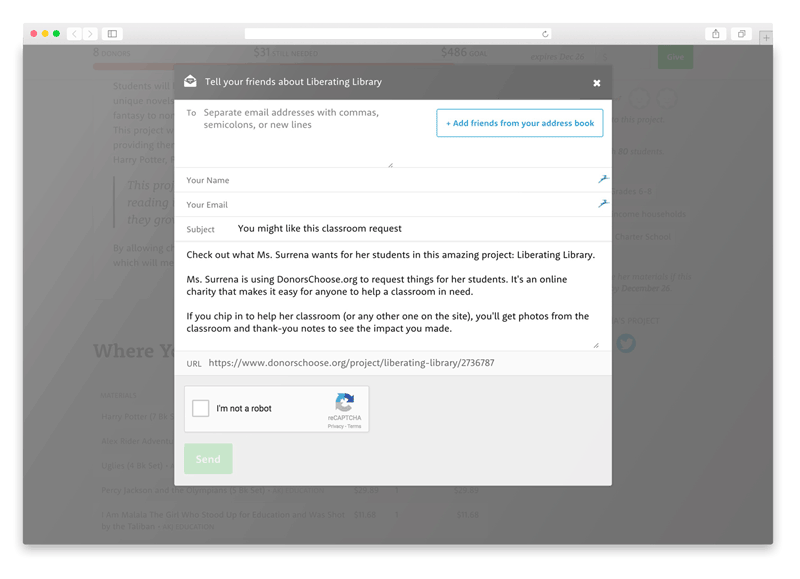
Task: Go back with the browser back arrow
Action: click(74, 34)
